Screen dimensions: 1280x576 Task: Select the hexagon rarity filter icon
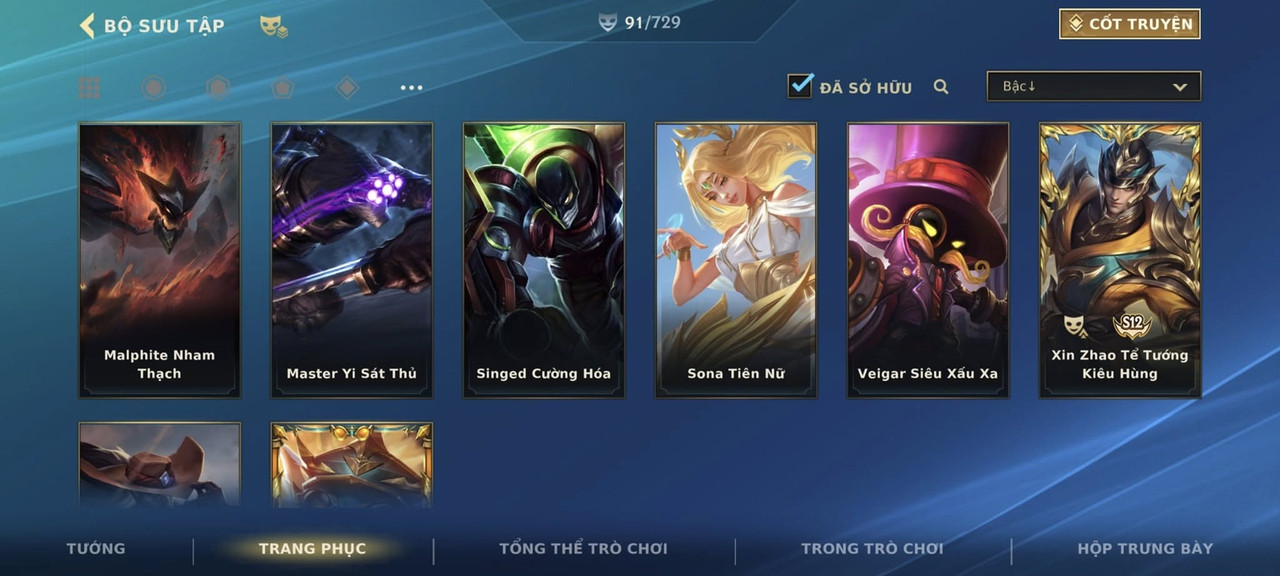218,88
